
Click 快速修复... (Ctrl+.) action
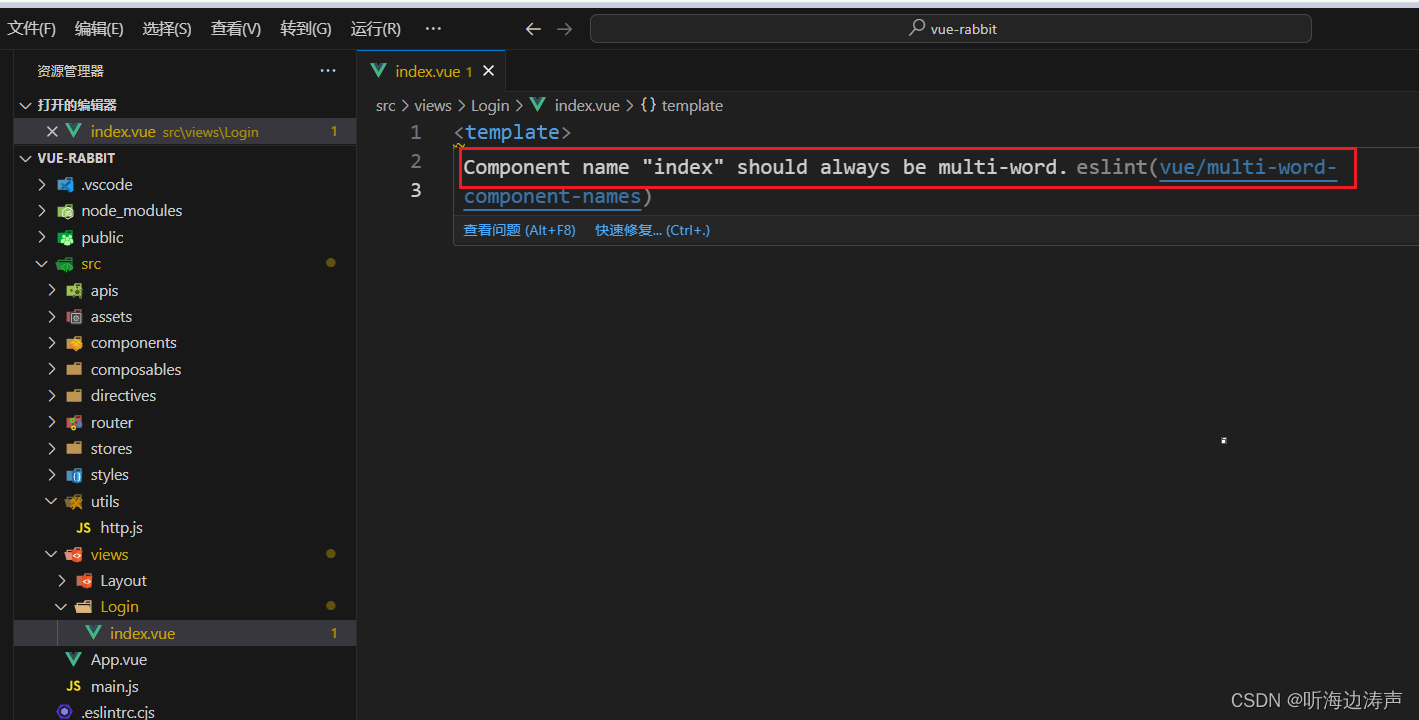(652, 230)
